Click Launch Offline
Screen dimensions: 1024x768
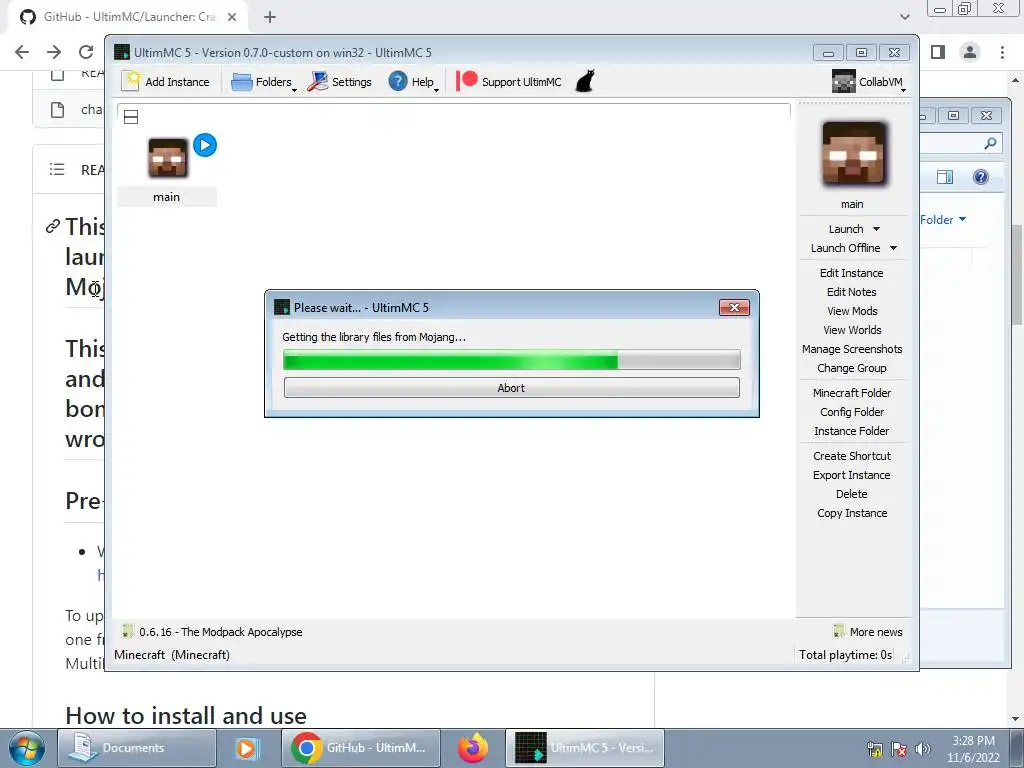pyautogui.click(x=845, y=248)
